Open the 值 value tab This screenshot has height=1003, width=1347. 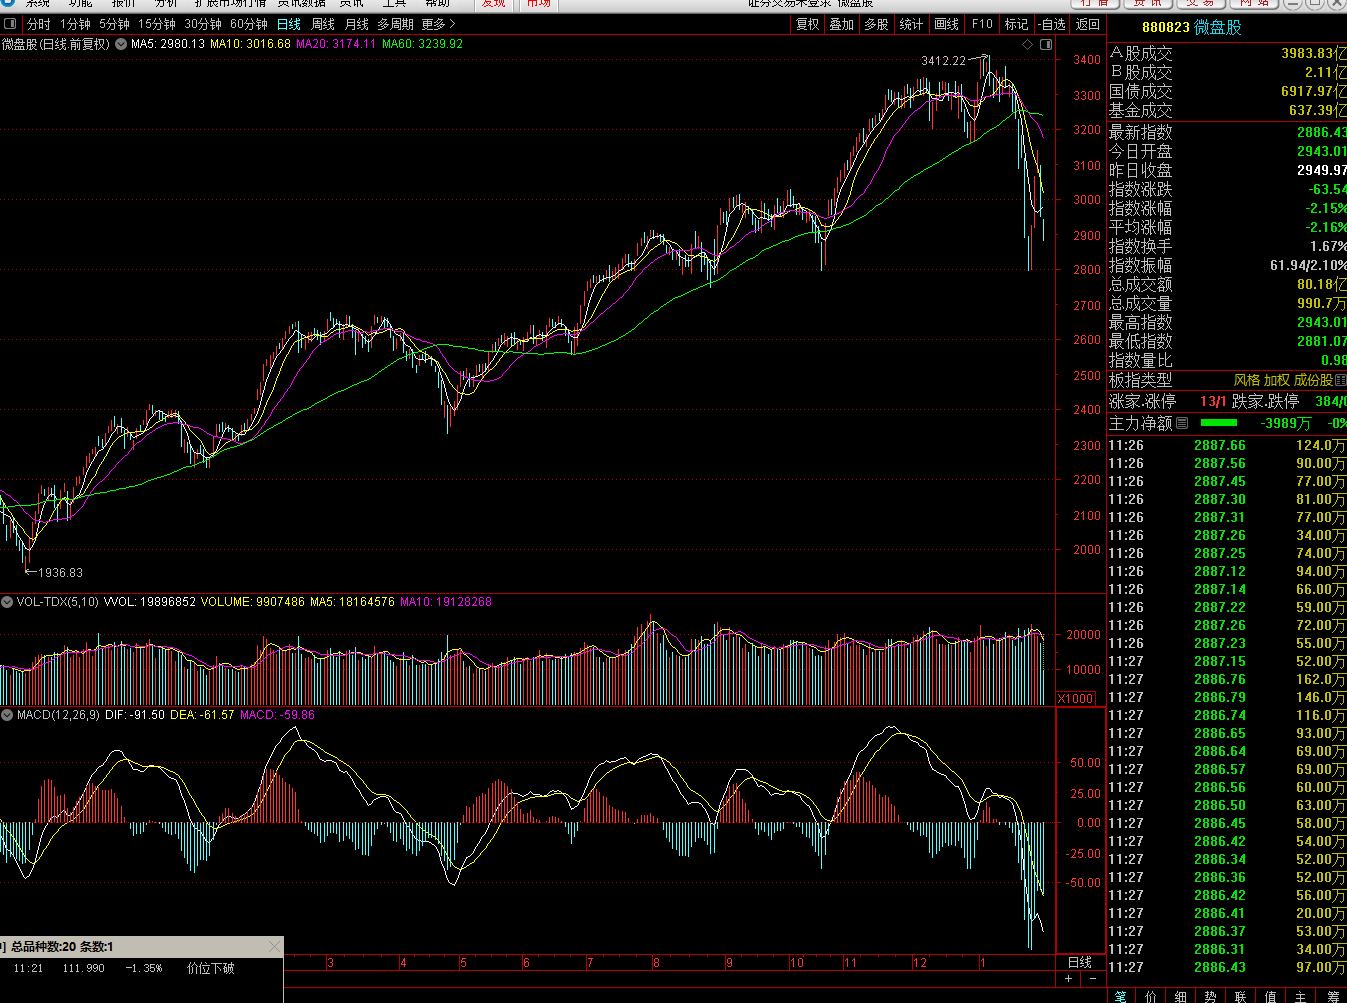coord(1271,996)
